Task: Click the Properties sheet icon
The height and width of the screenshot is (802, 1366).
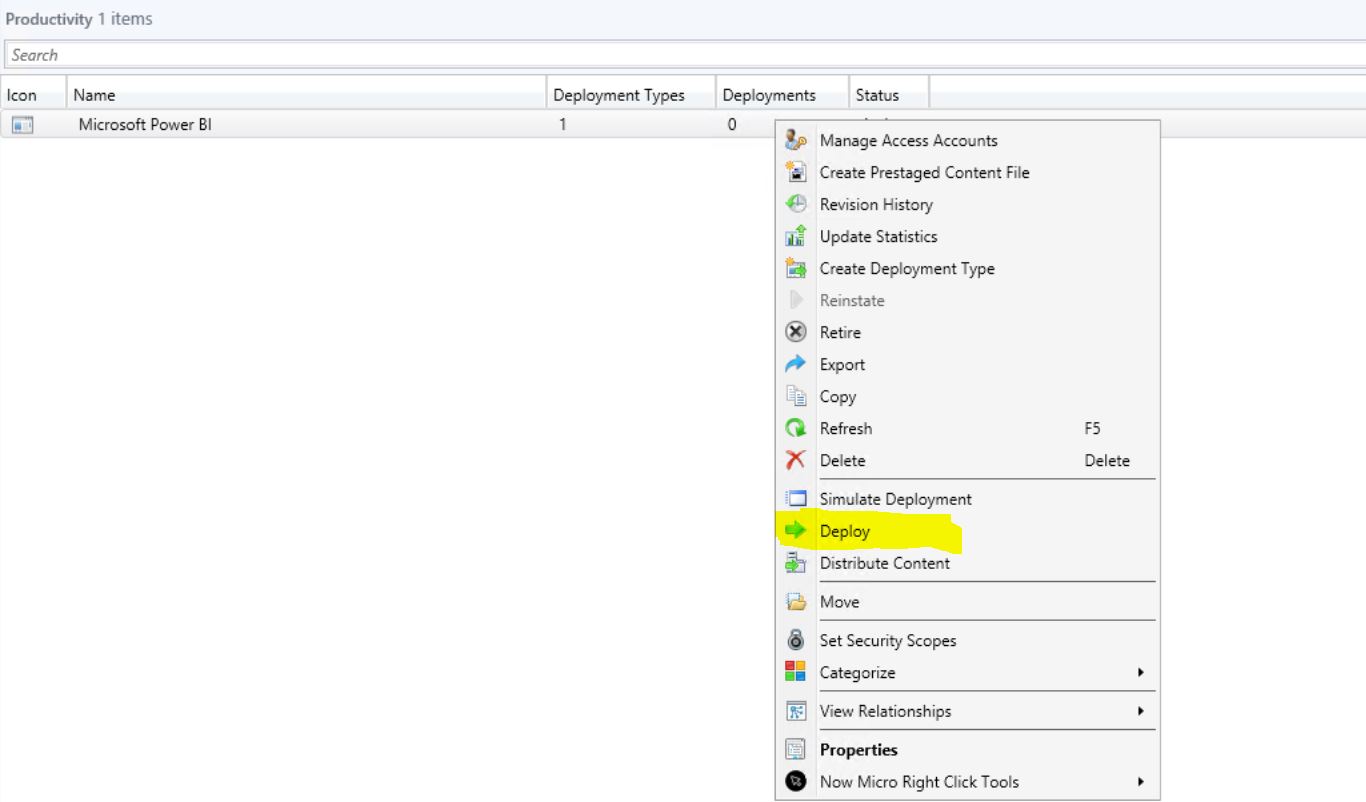Action: pyautogui.click(x=796, y=750)
